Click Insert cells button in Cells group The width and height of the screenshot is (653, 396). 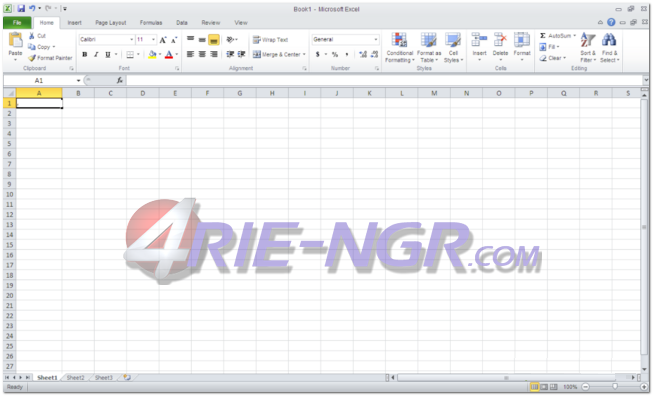coord(479,47)
